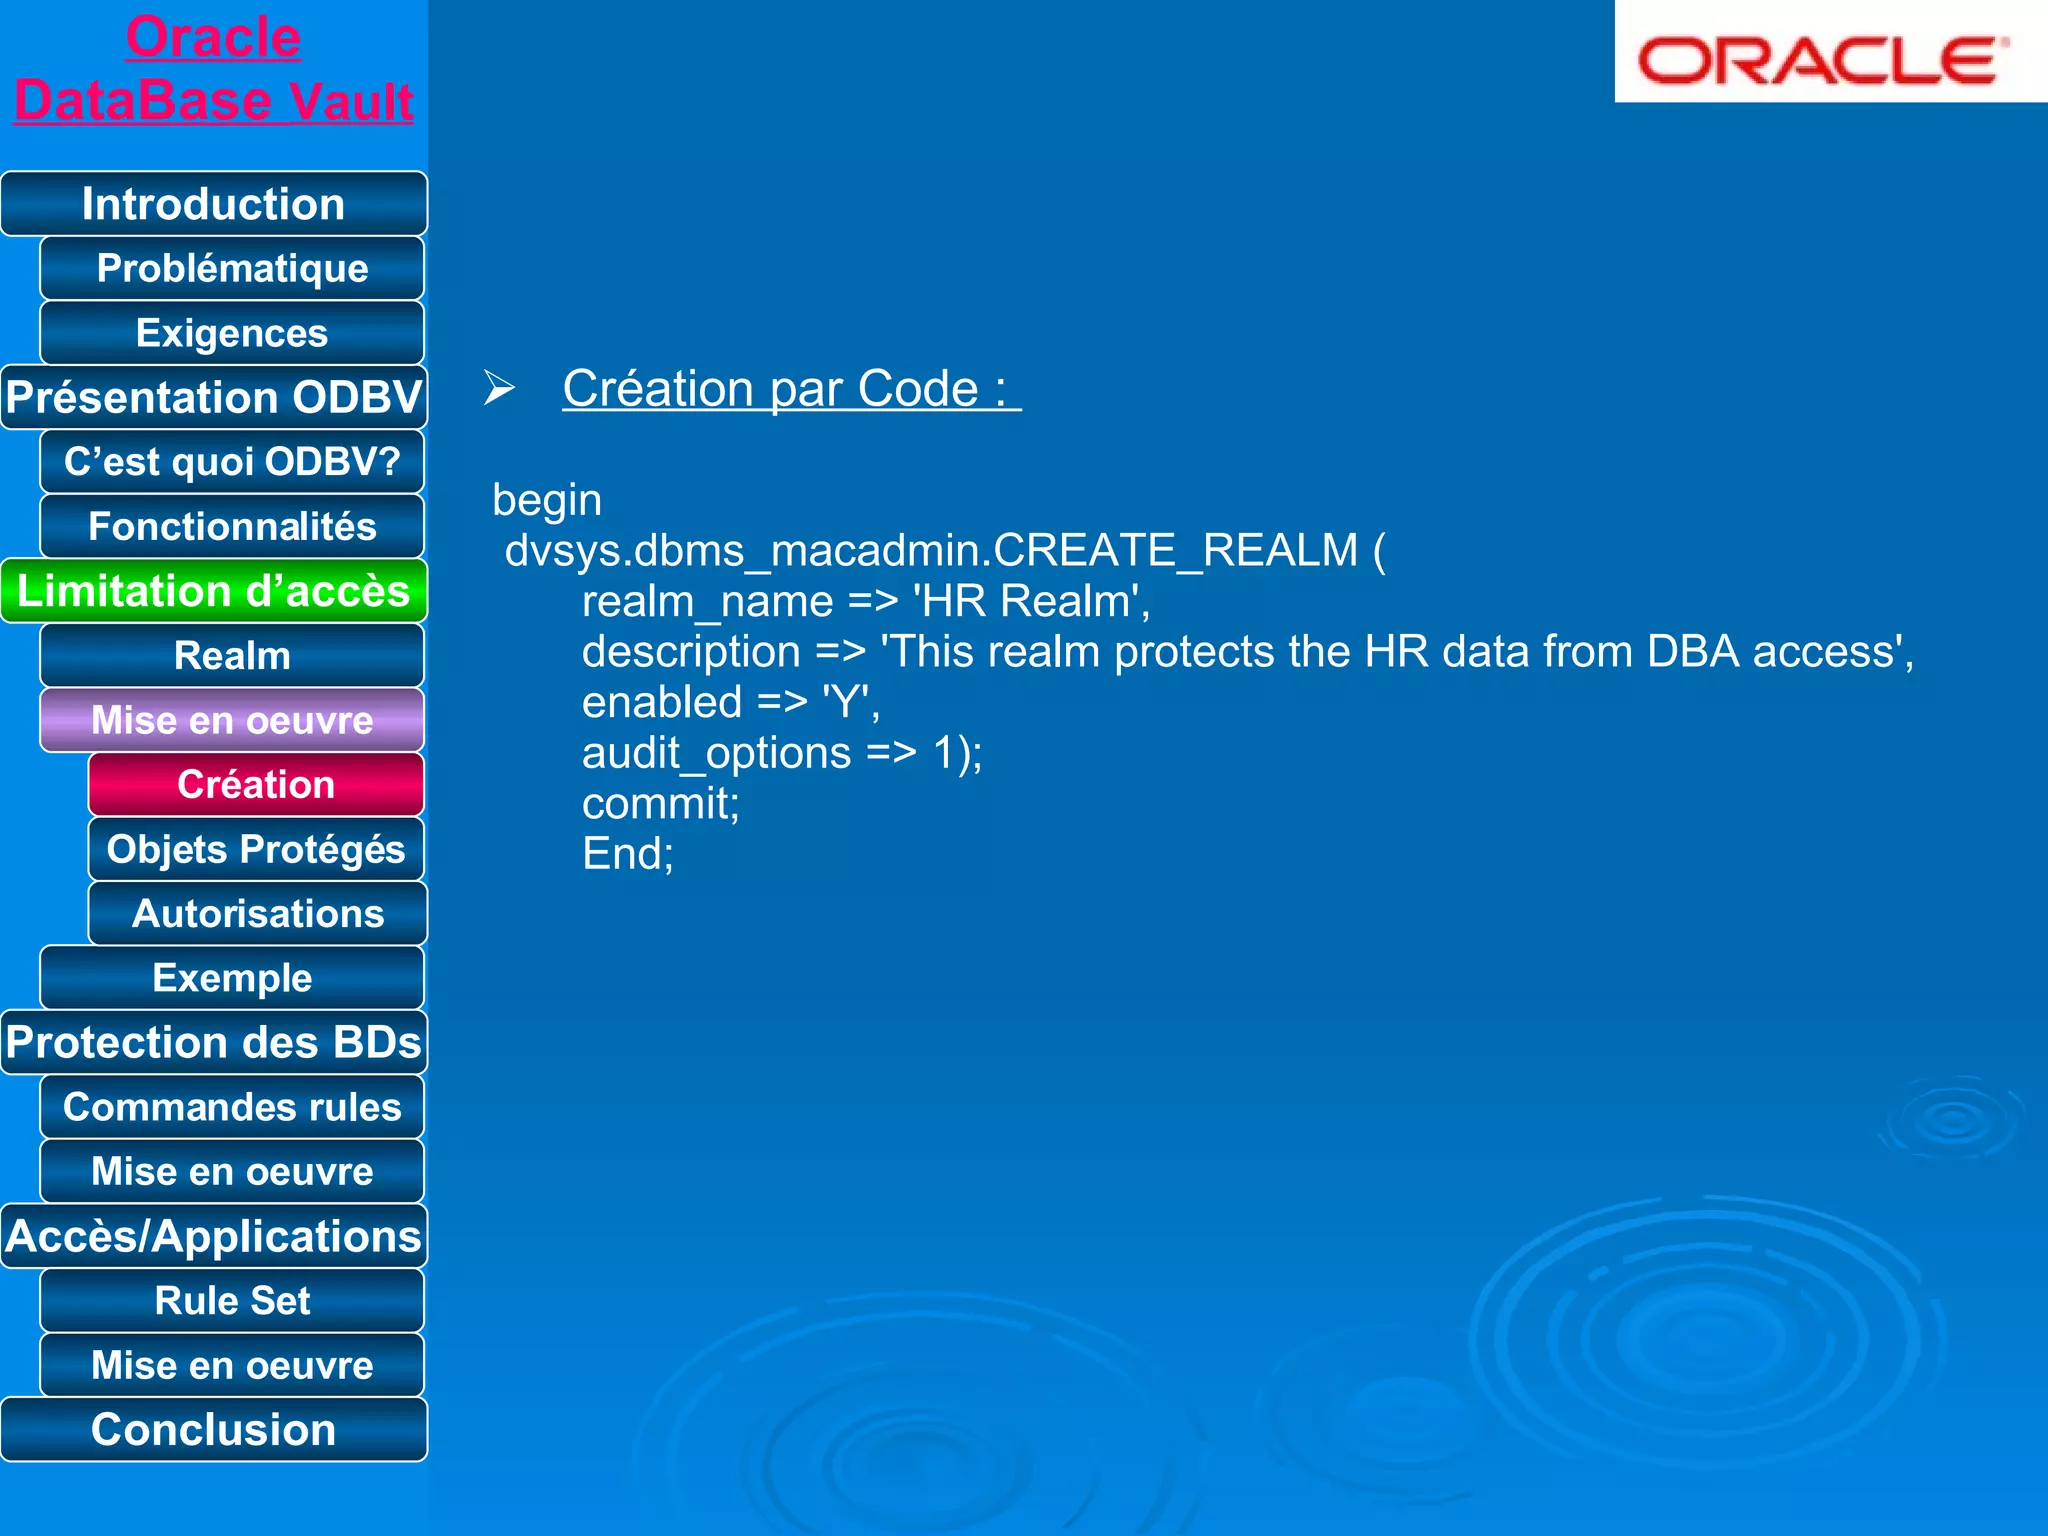Viewport: 2048px width, 1536px height.
Task: Jump to Protection des BDs
Action: (x=214, y=1042)
